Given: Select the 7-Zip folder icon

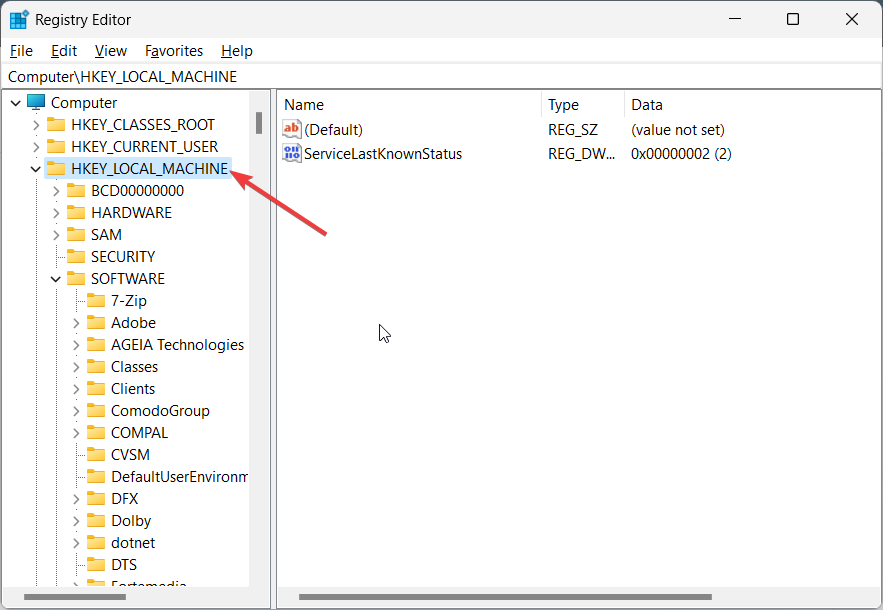Looking at the screenshot, I should point(96,301).
